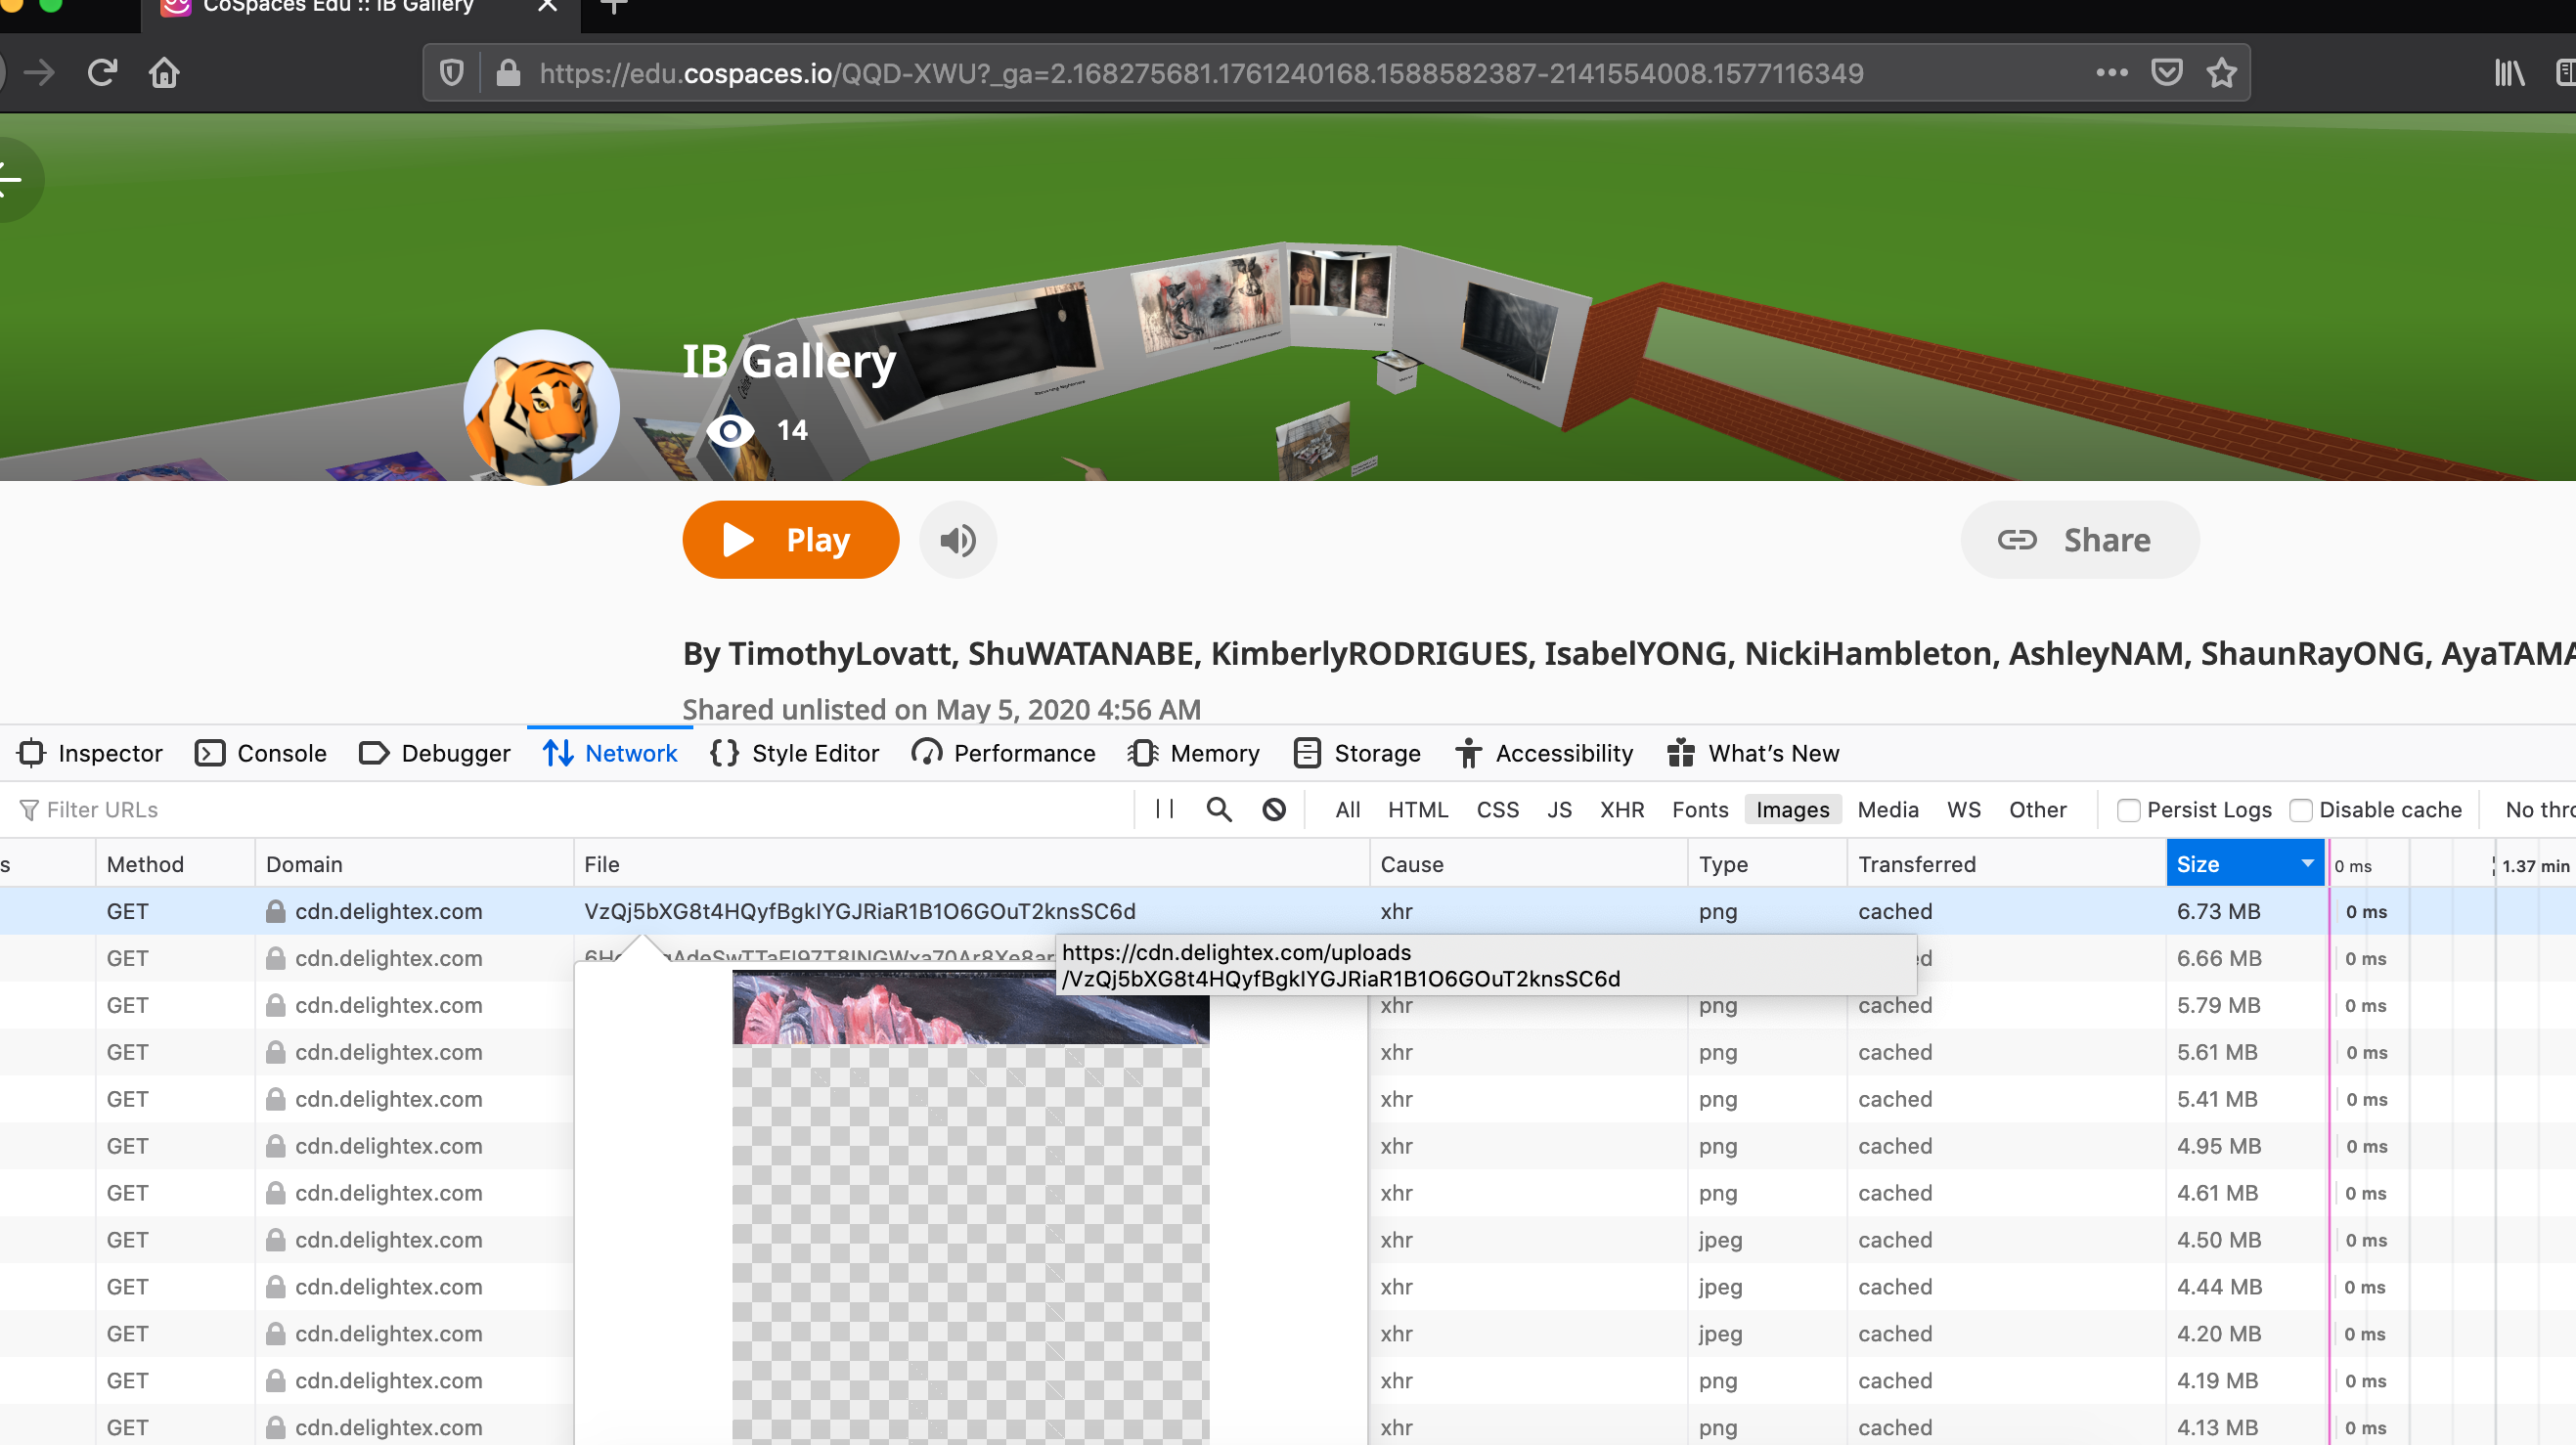The height and width of the screenshot is (1445, 2576).
Task: Close the CoSpaces Edu browser tab
Action: tap(547, 6)
